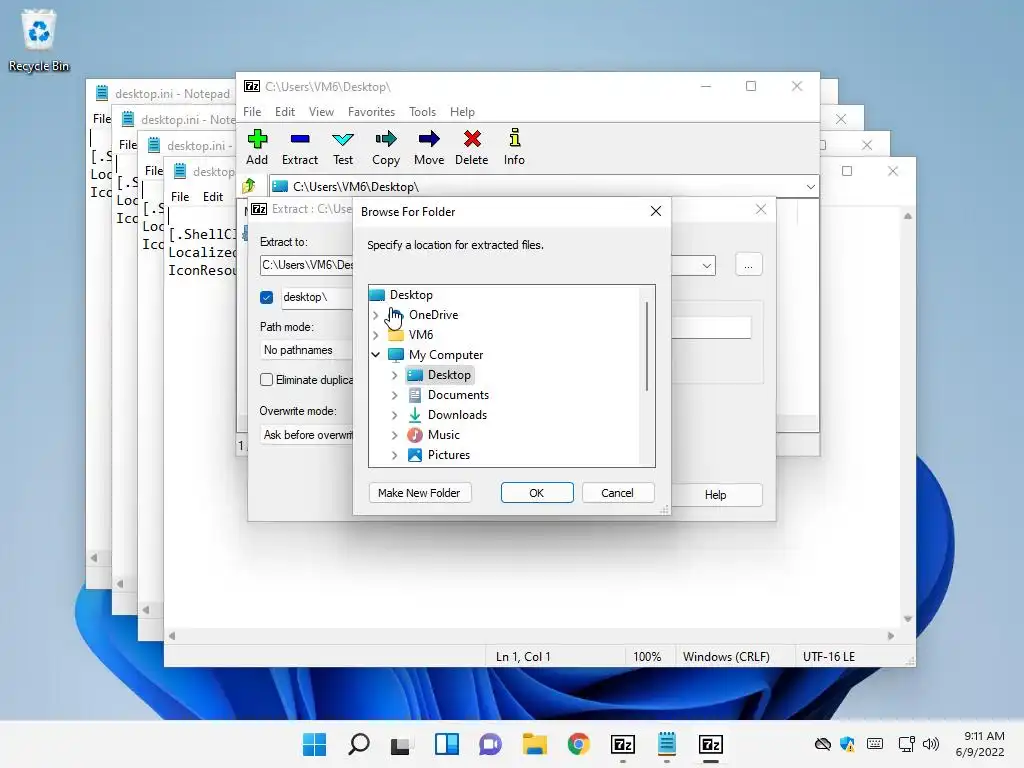The height and width of the screenshot is (768, 1024).
Task: Click the up-folder icon beside the address bar
Action: pyautogui.click(x=249, y=186)
